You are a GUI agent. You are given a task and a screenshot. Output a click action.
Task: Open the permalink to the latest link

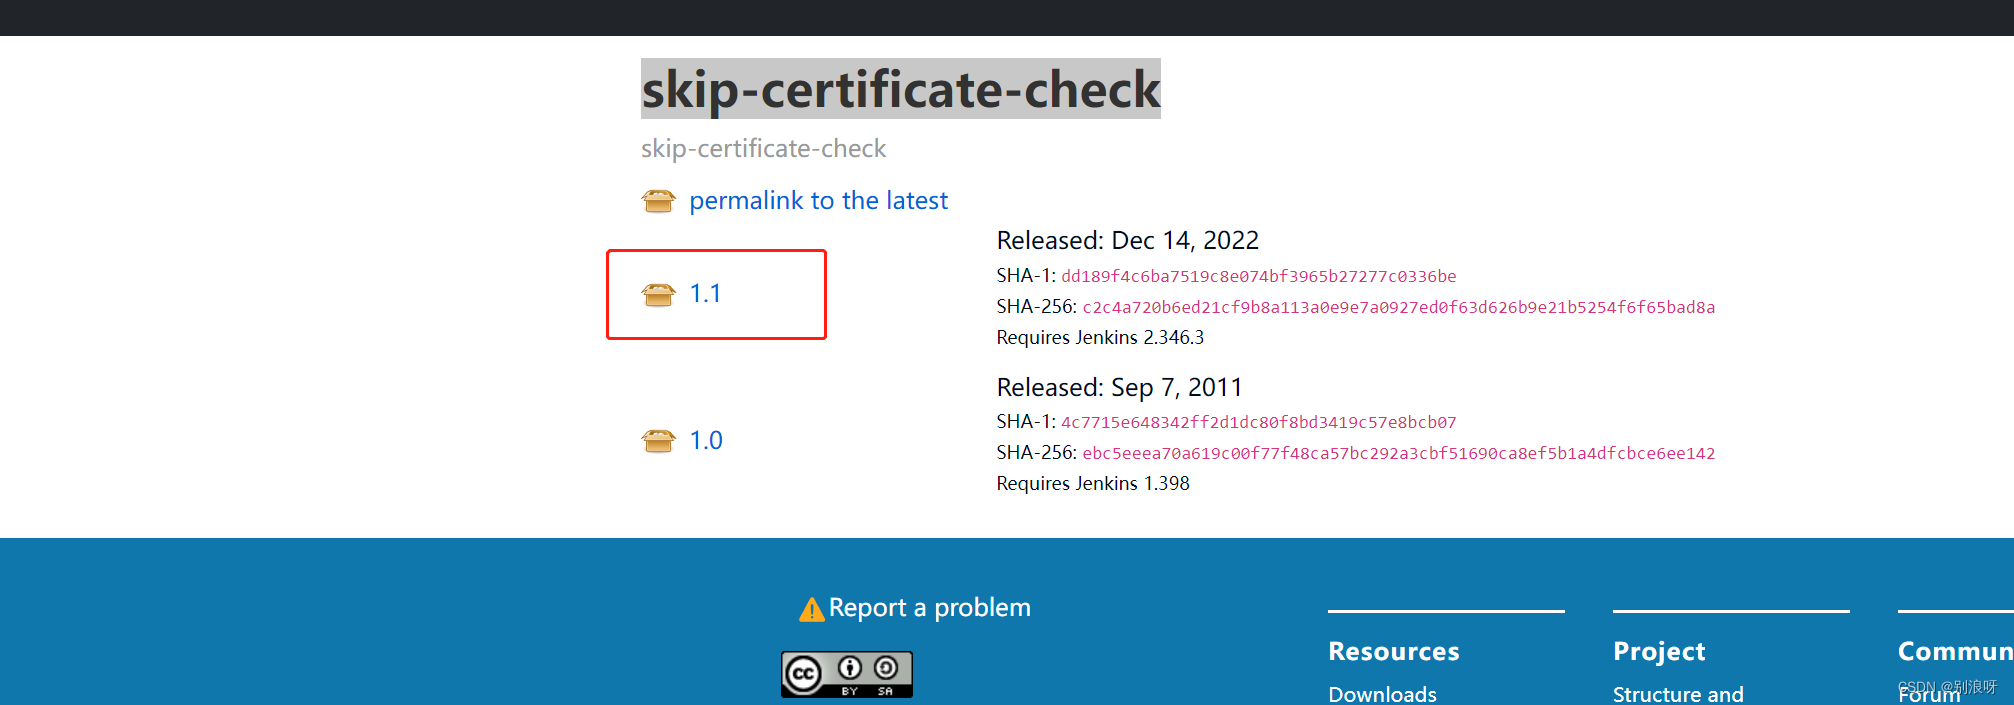pyautogui.click(x=818, y=201)
